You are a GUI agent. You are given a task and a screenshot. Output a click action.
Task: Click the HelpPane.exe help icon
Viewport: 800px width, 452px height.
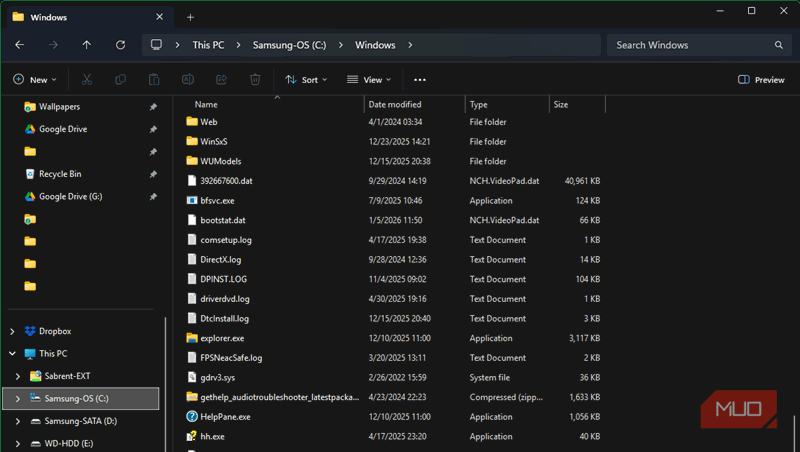192,416
